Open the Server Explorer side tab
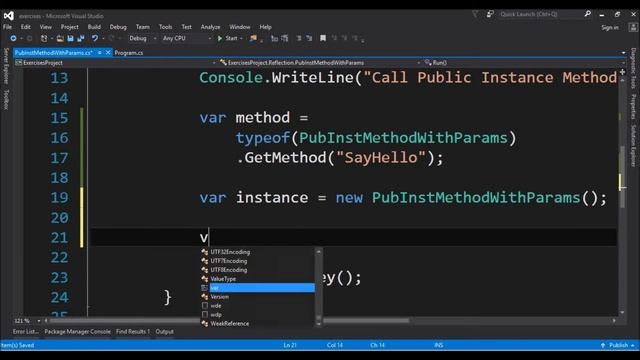Screen dimensions: 640x360 click(x=6, y=66)
